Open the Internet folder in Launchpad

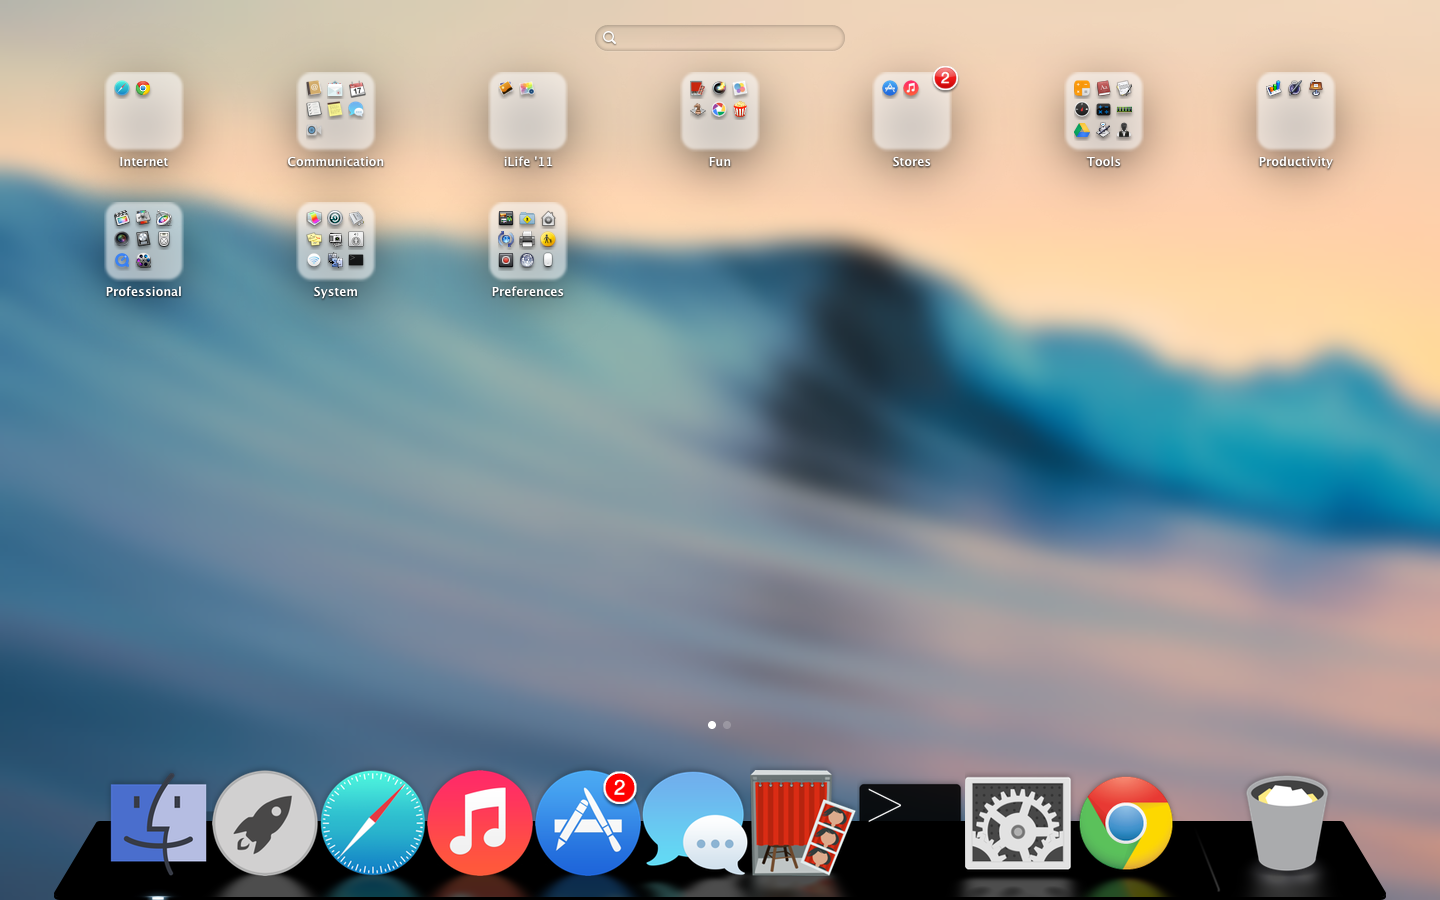(144, 111)
